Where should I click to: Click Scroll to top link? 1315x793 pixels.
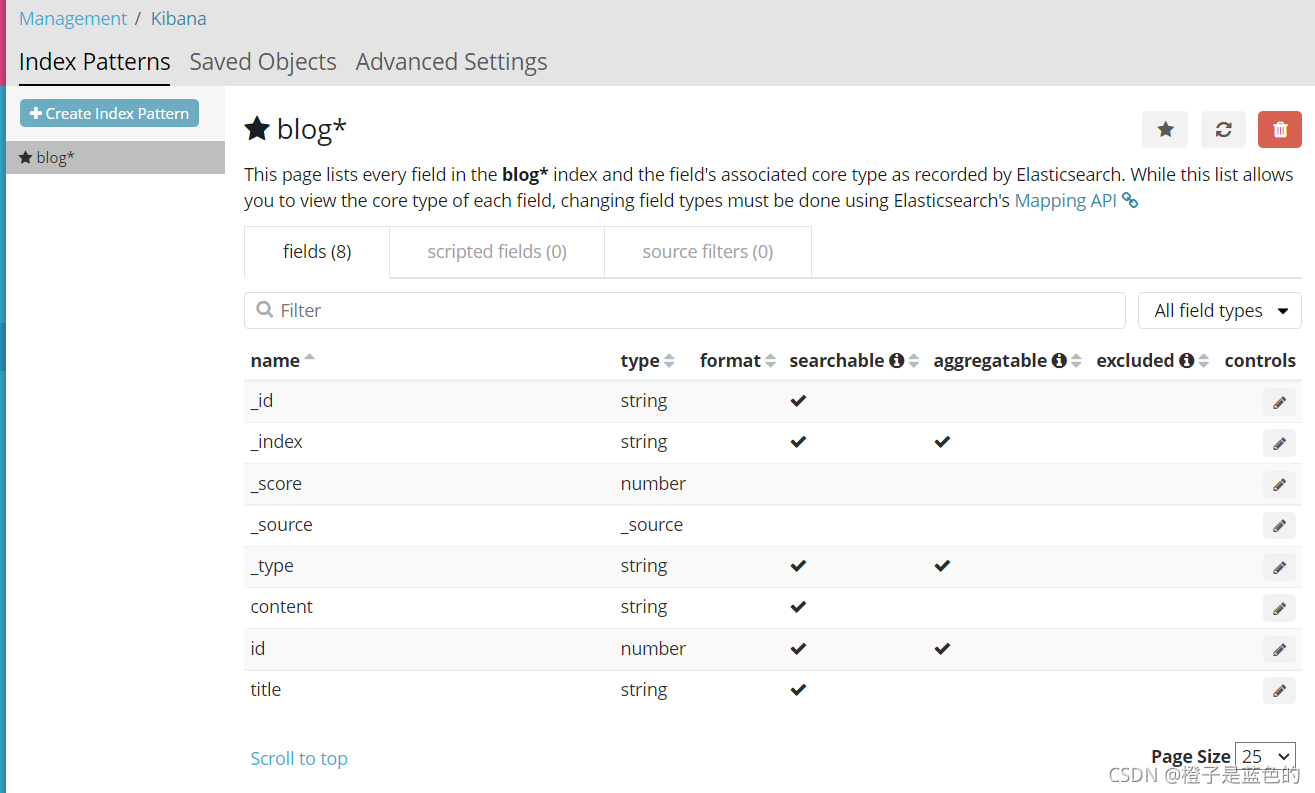[299, 758]
